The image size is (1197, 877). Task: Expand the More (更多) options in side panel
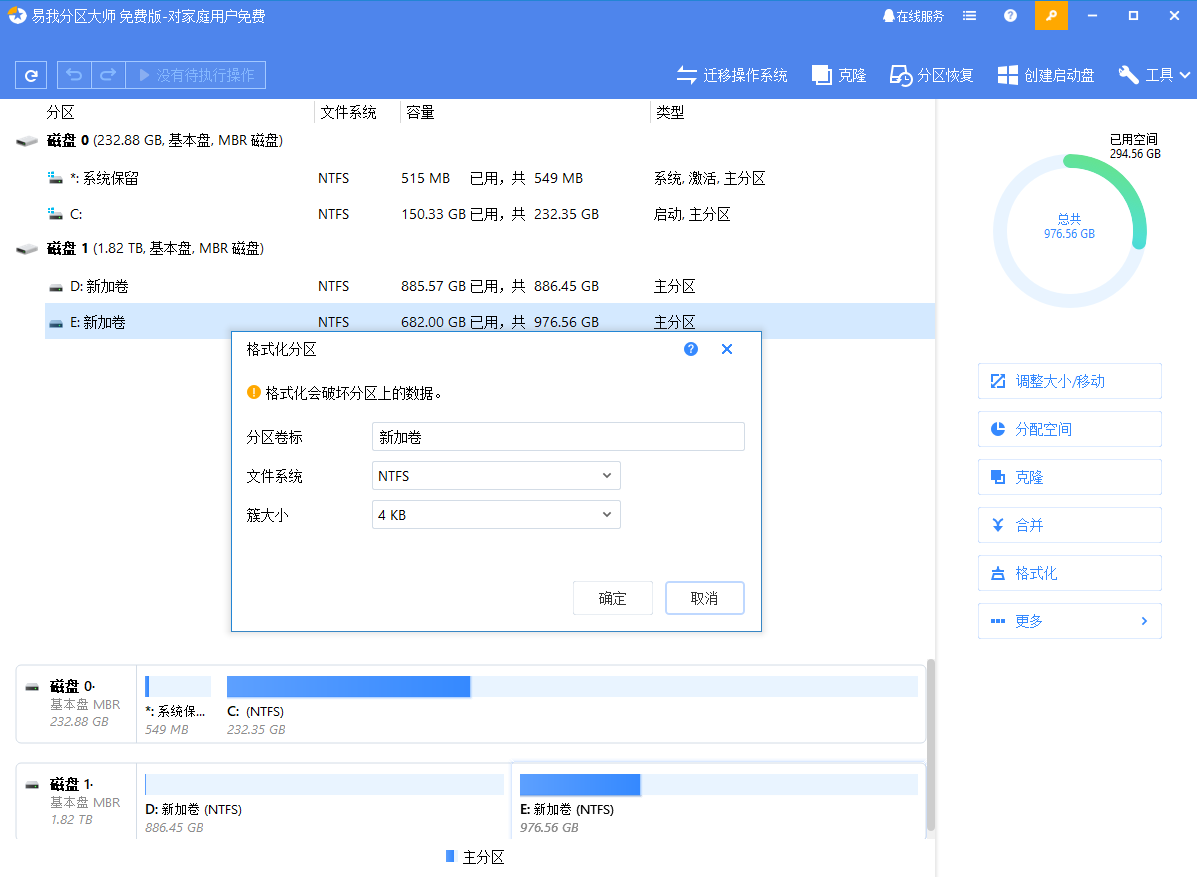1069,621
